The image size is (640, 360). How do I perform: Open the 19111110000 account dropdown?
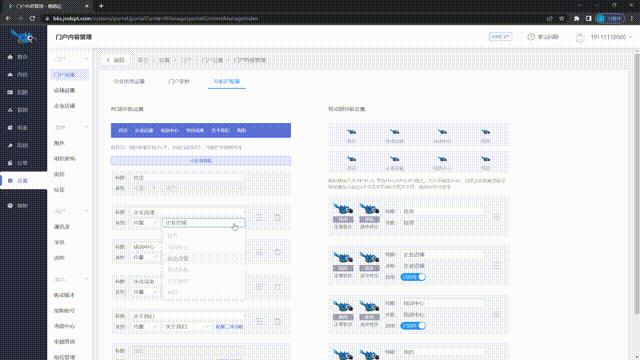[611, 37]
